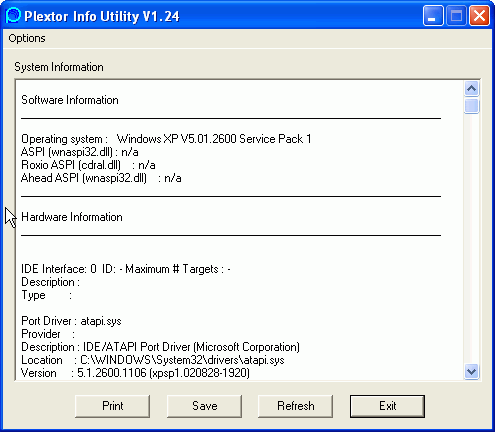Click the 'Hardware Information' heading
The height and width of the screenshot is (432, 495).
click(72, 217)
